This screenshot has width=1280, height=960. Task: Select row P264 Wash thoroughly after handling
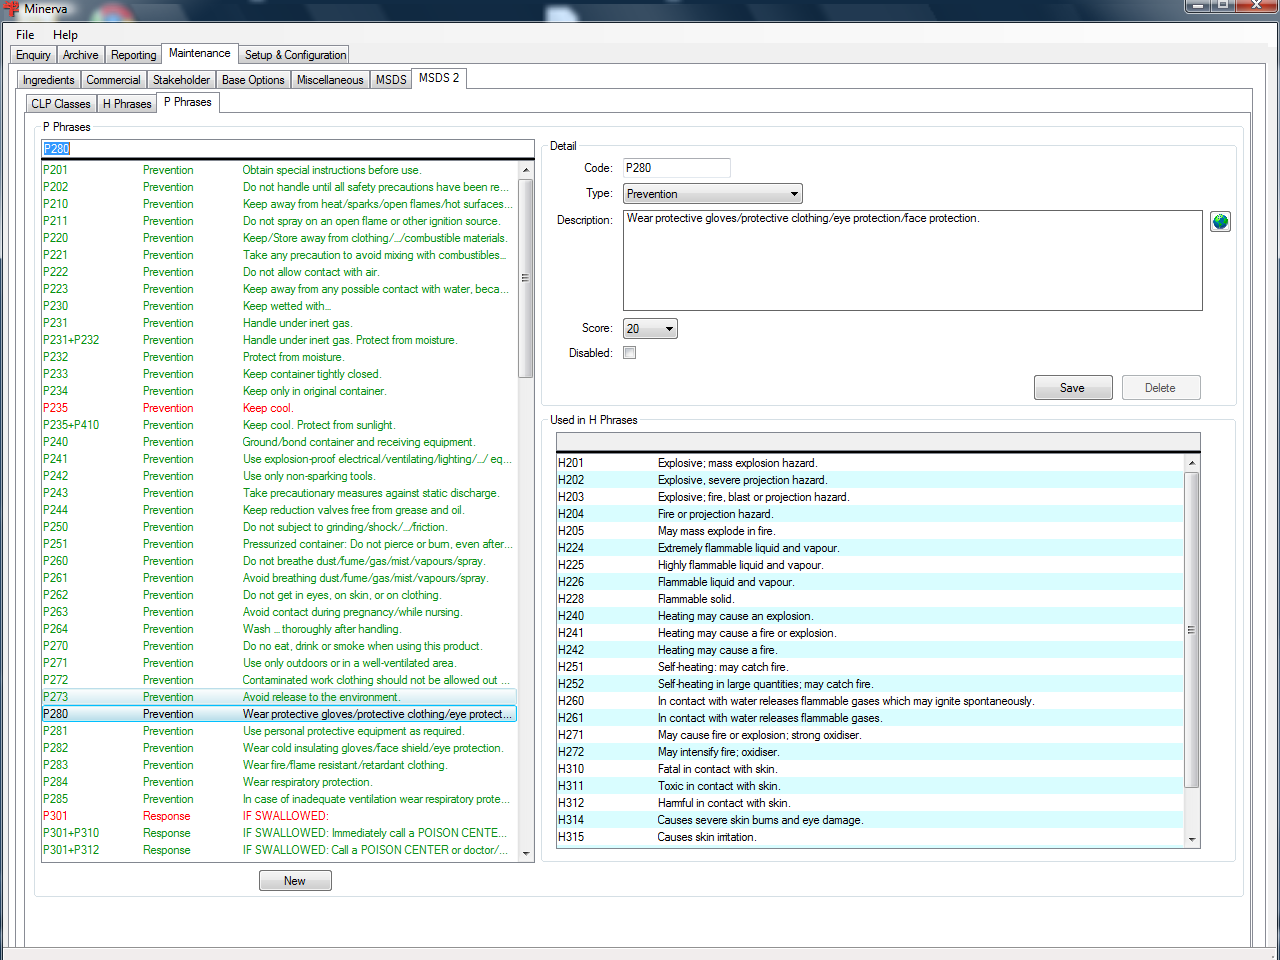click(278, 629)
